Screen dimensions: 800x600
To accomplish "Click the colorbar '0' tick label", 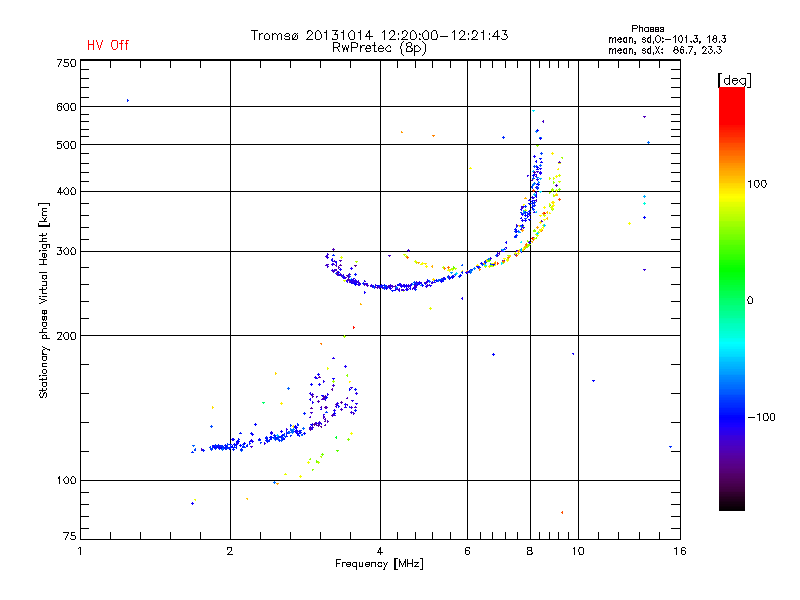I will (x=750, y=301).
